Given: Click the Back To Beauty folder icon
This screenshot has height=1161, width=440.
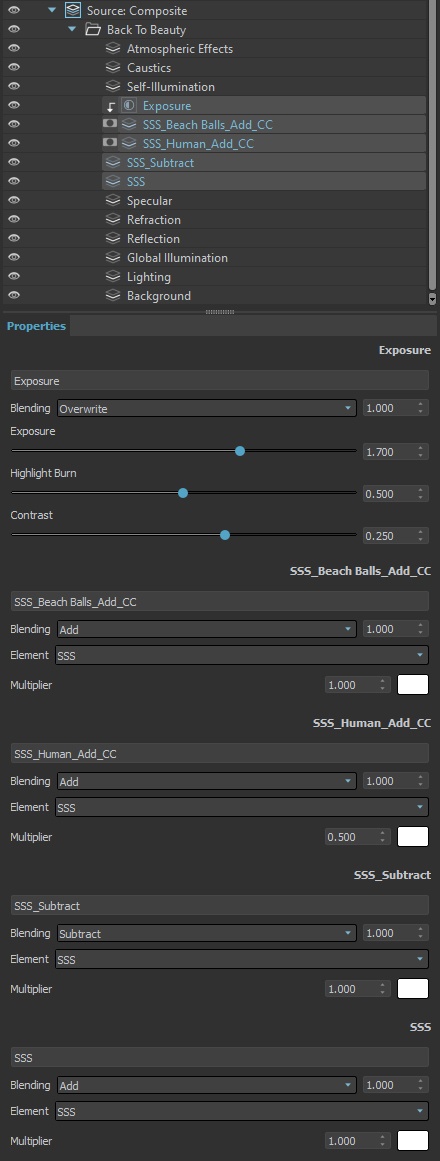Looking at the screenshot, I should pos(93,30).
